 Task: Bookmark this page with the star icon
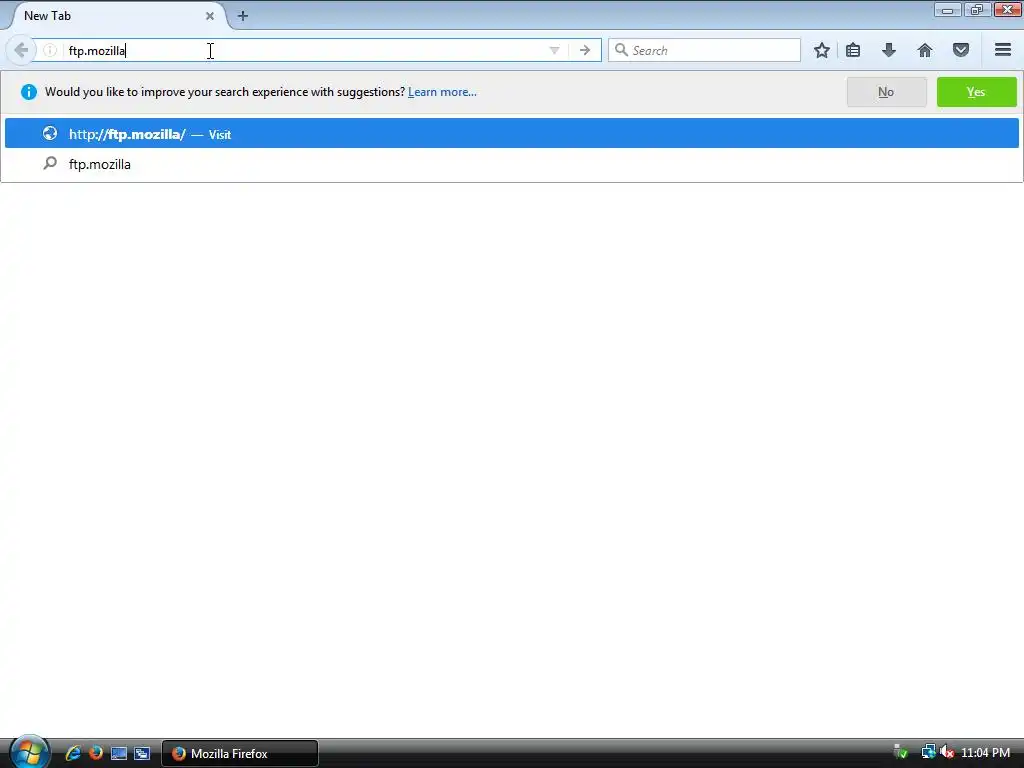(822, 50)
